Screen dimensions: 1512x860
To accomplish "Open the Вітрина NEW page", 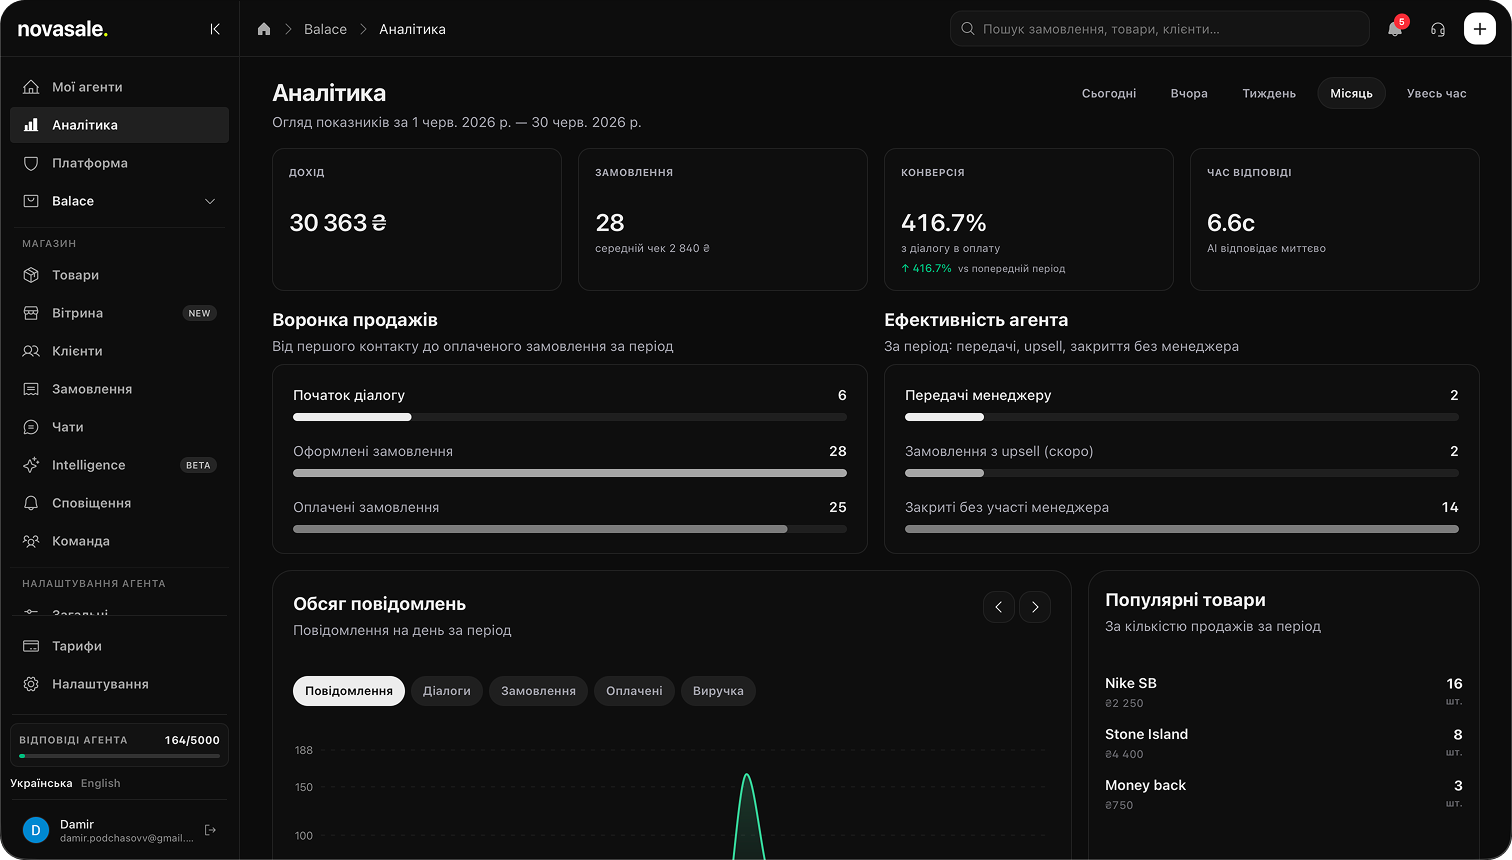I will tap(119, 313).
